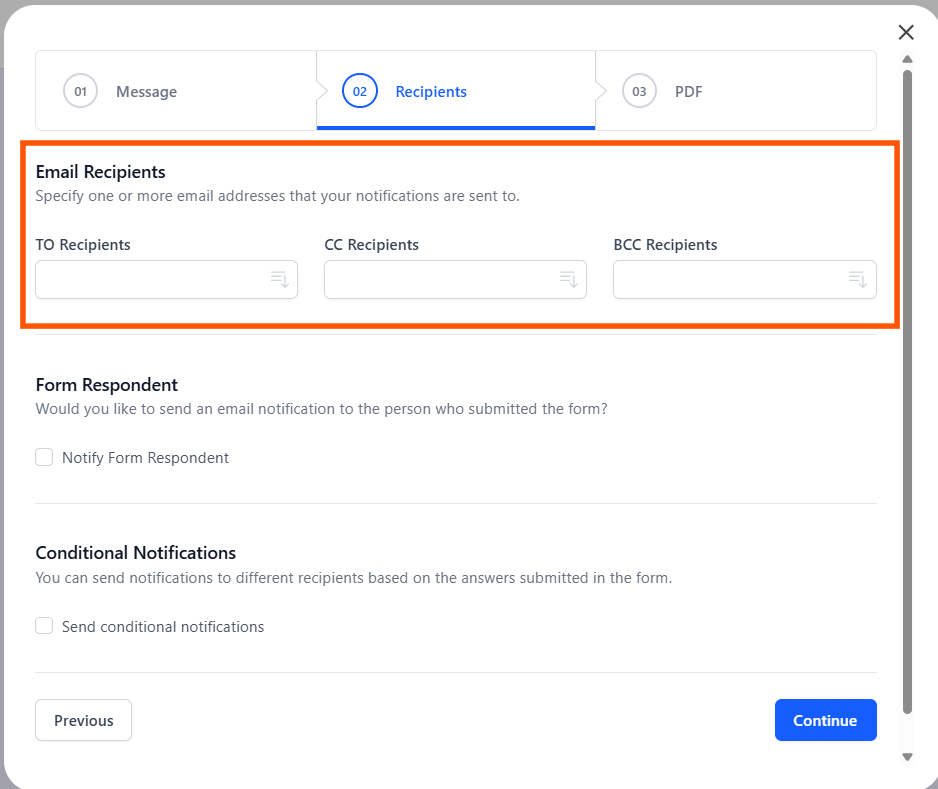Viewport: 938px width, 789px height.
Task: Go back with the Previous button
Action: point(83,720)
